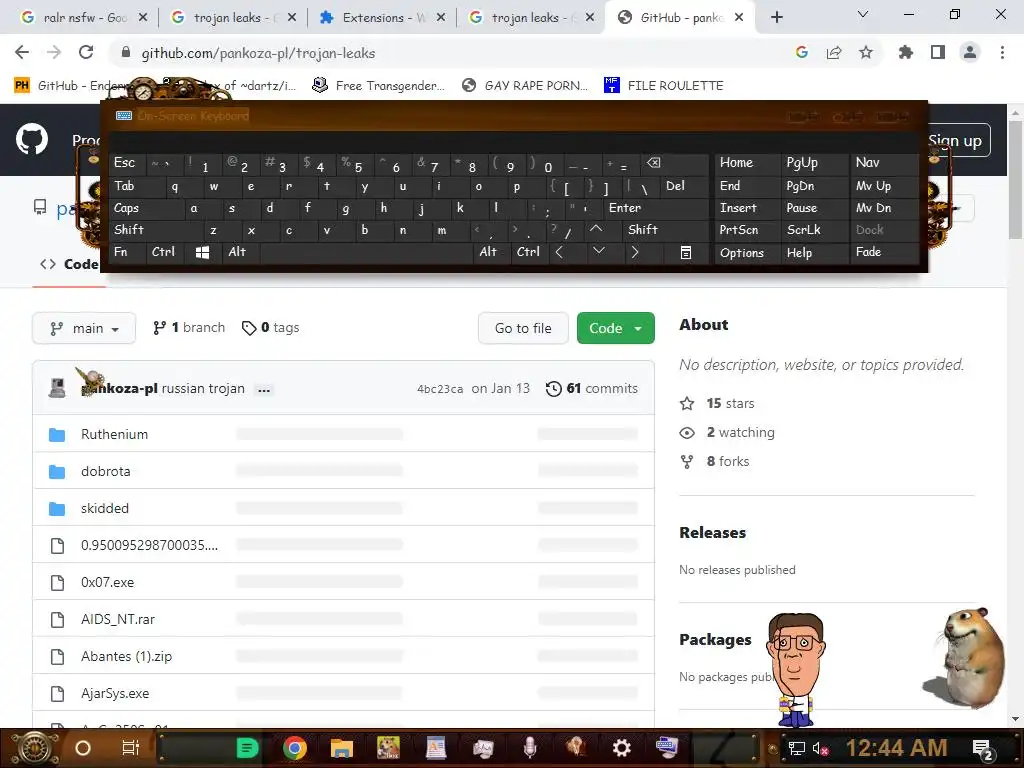This screenshot has height=768, width=1024.
Task: Tap the left arrow key on the keyboard
Action: (559, 252)
